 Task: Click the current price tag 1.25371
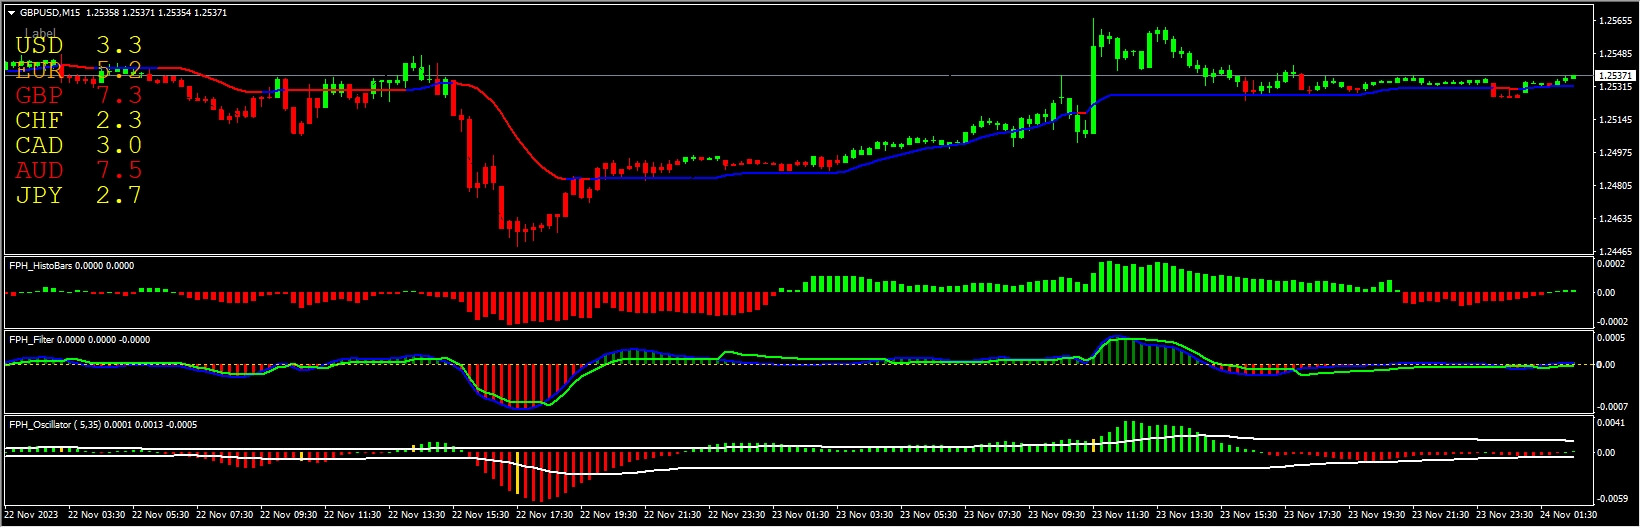pos(1615,75)
